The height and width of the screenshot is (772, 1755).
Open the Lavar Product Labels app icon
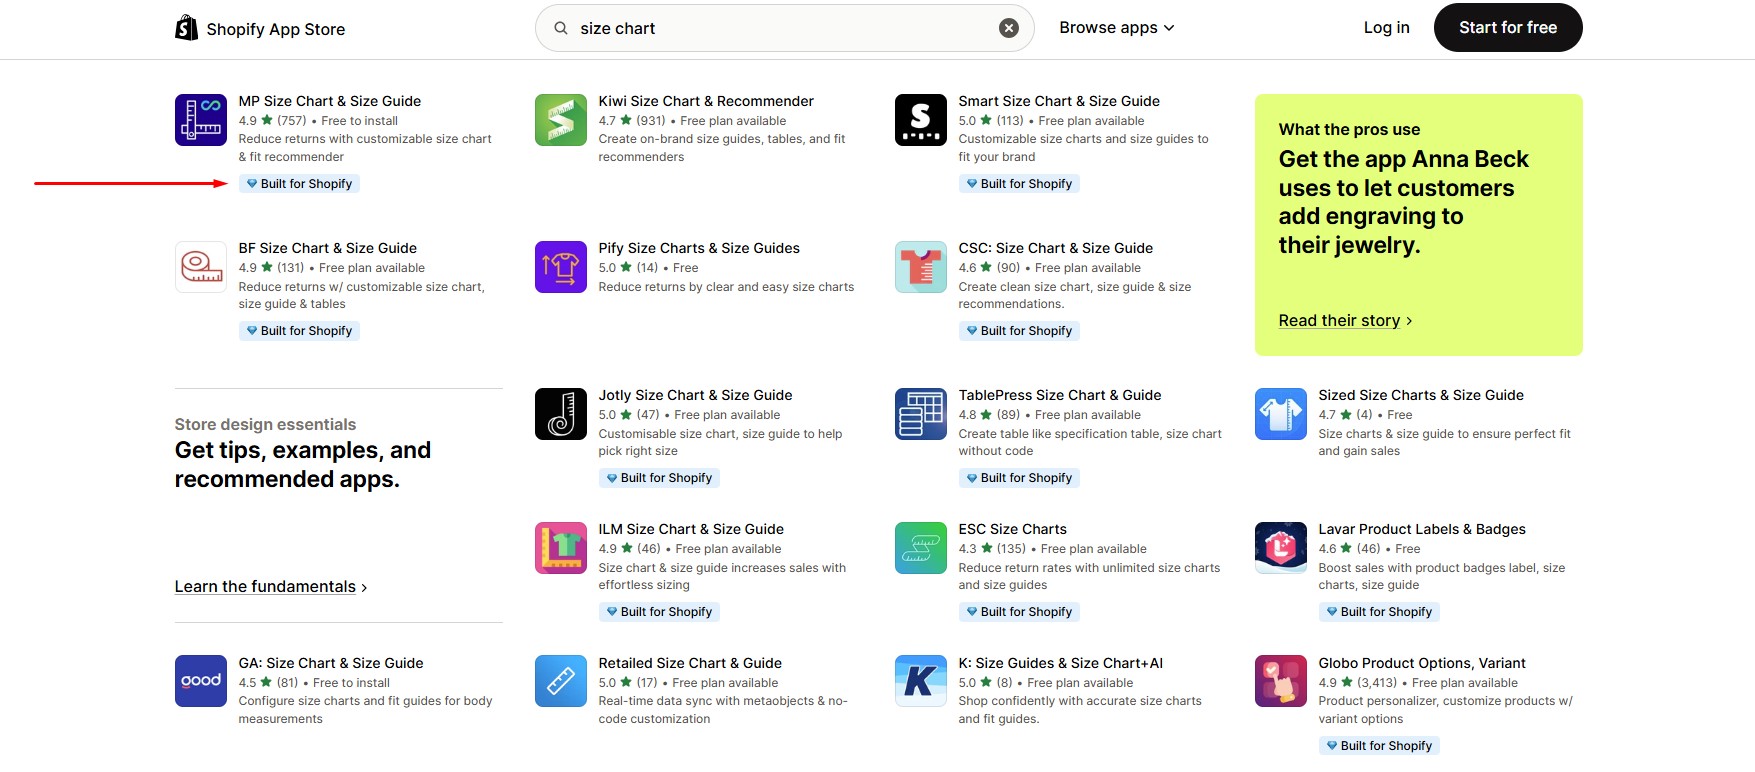(1280, 548)
